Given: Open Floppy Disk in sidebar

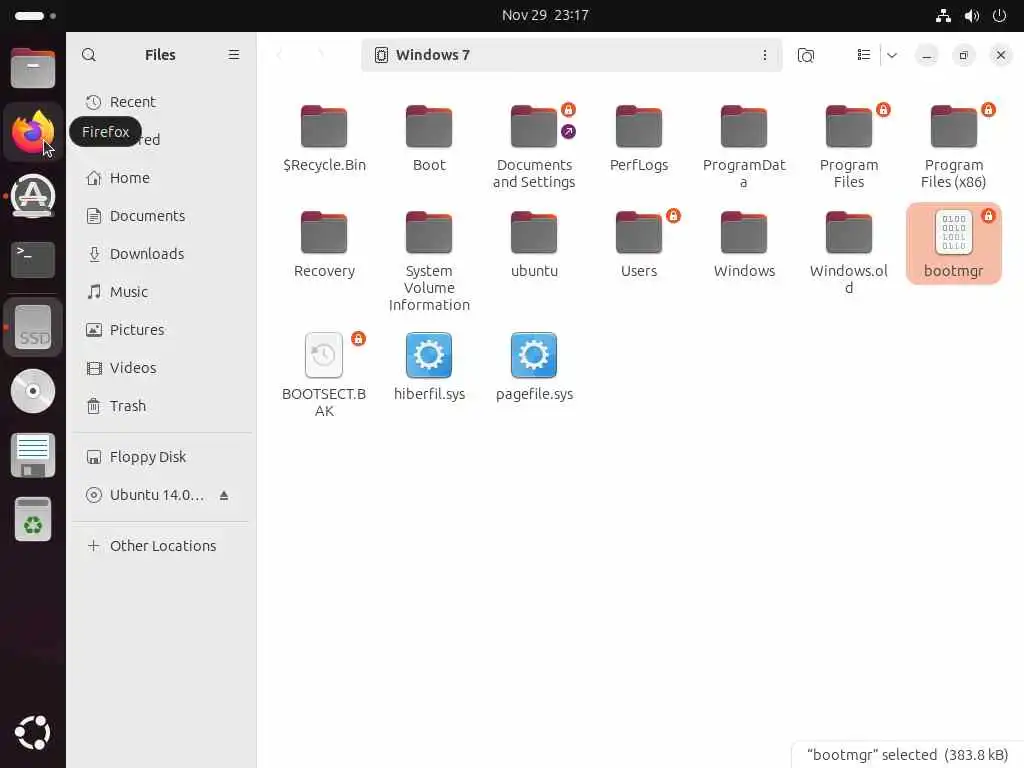Looking at the screenshot, I should pos(161,457).
